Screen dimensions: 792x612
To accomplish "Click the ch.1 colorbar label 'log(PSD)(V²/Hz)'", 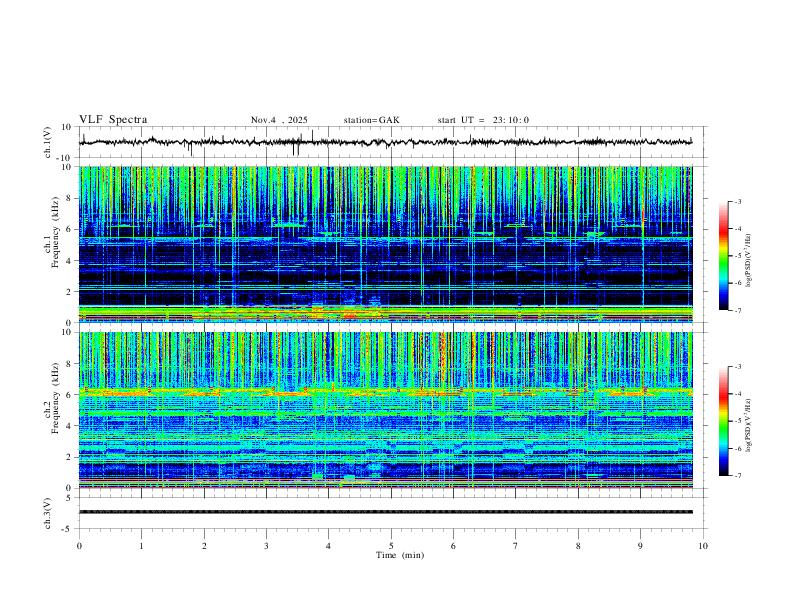I will [x=749, y=260].
